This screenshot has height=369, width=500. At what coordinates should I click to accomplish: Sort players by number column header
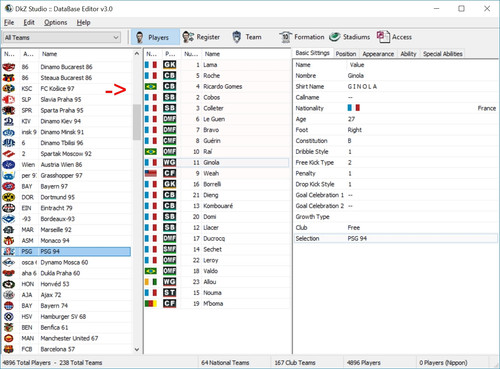click(191, 54)
